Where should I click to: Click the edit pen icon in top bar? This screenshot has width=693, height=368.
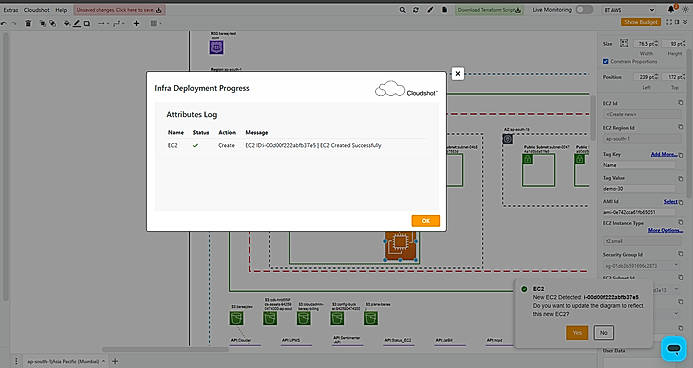point(430,10)
